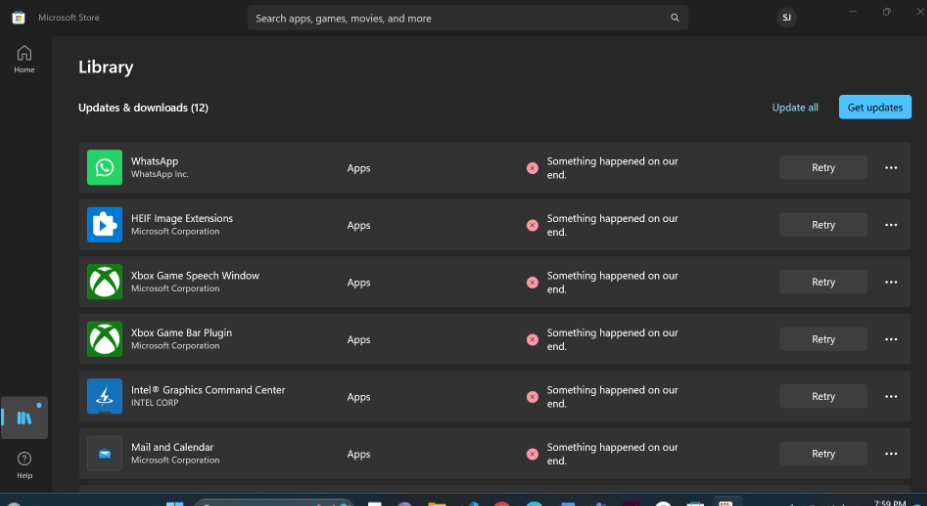Open more options for Mail and Calendar
Image resolution: width=927 pixels, height=506 pixels.
click(891, 454)
